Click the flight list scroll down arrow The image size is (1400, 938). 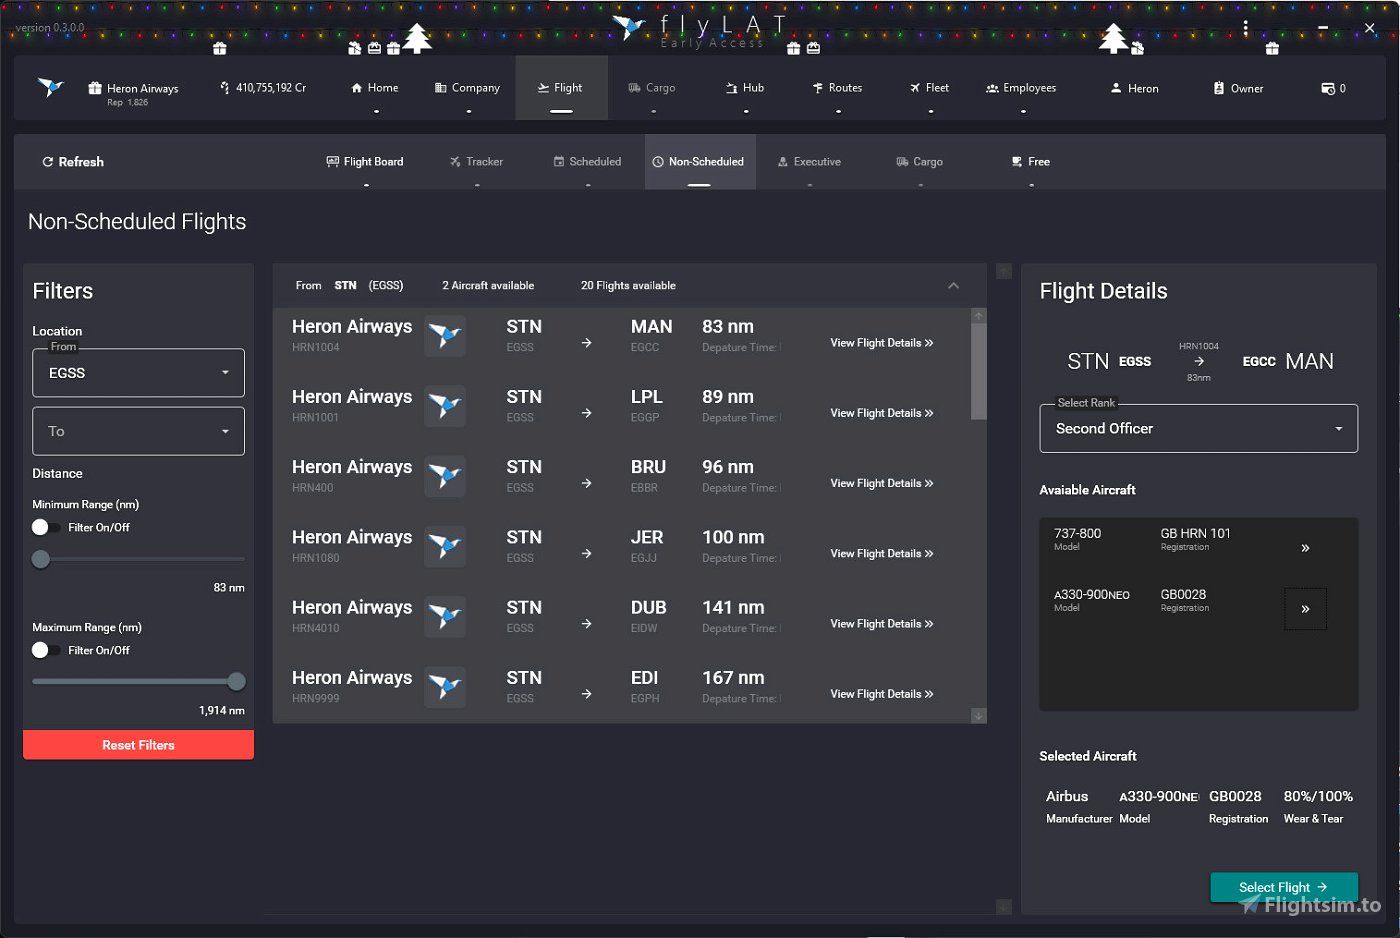tap(979, 716)
